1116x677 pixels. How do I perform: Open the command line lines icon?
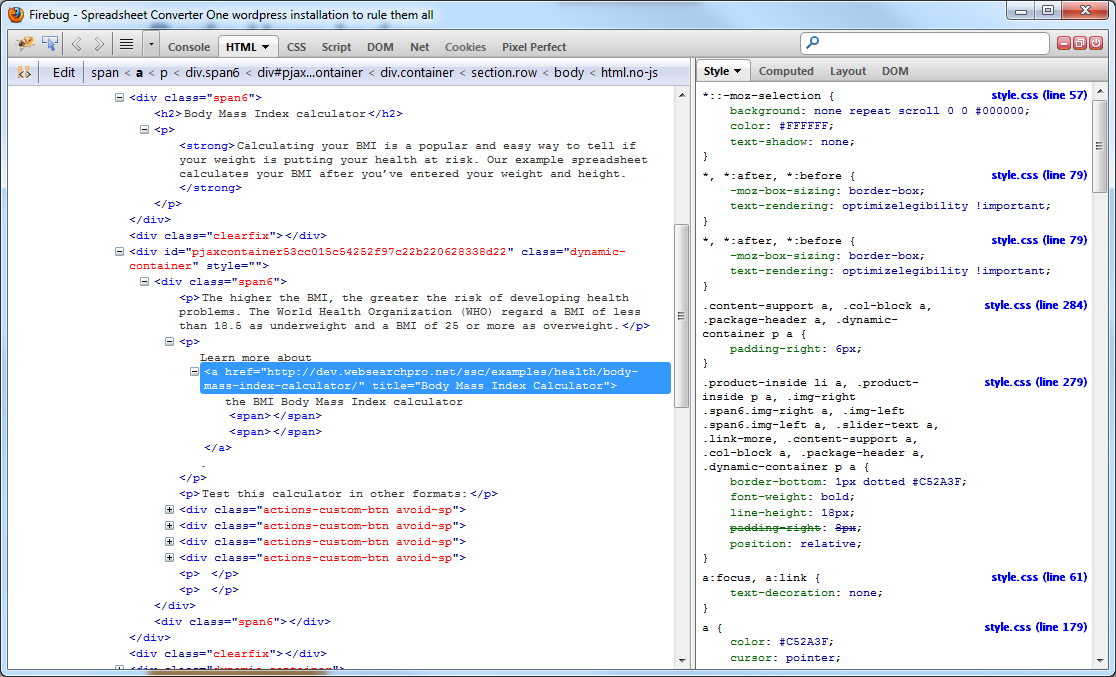tap(126, 45)
